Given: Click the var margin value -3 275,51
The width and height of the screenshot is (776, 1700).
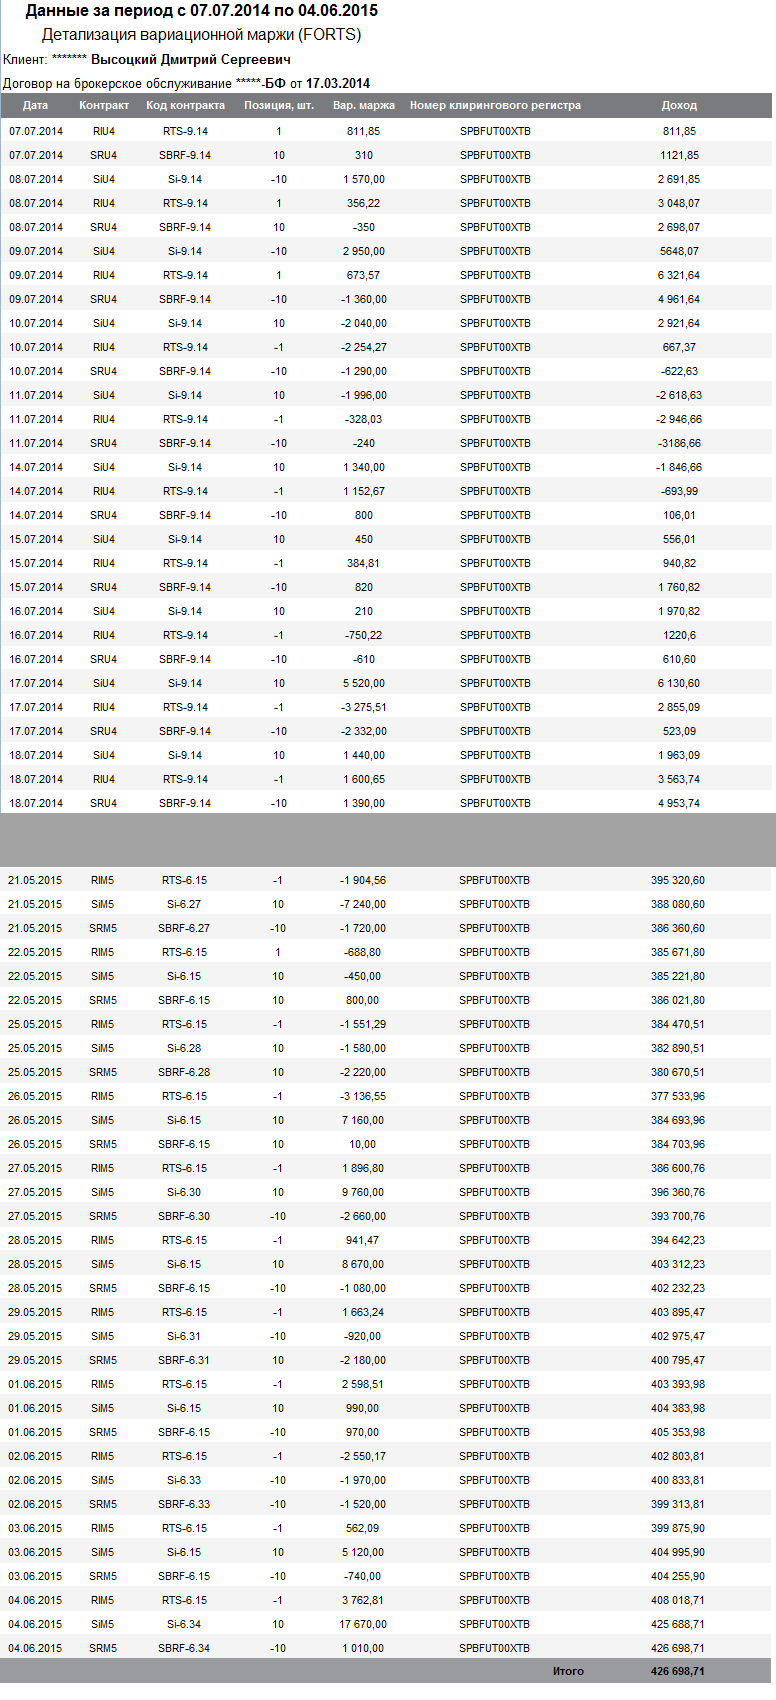Looking at the screenshot, I should [x=364, y=707].
